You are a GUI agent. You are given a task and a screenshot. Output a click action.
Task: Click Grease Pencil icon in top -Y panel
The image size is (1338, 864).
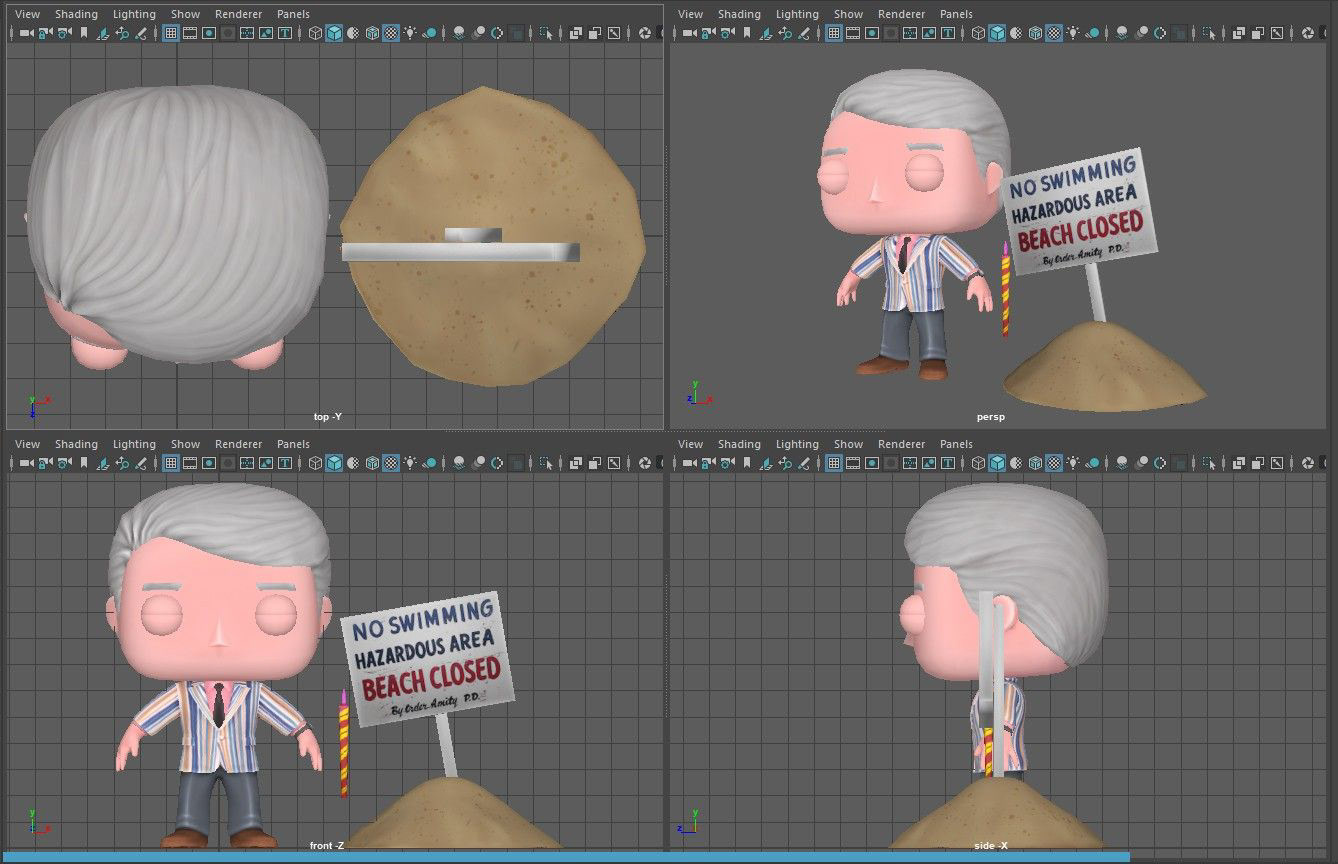[141, 33]
